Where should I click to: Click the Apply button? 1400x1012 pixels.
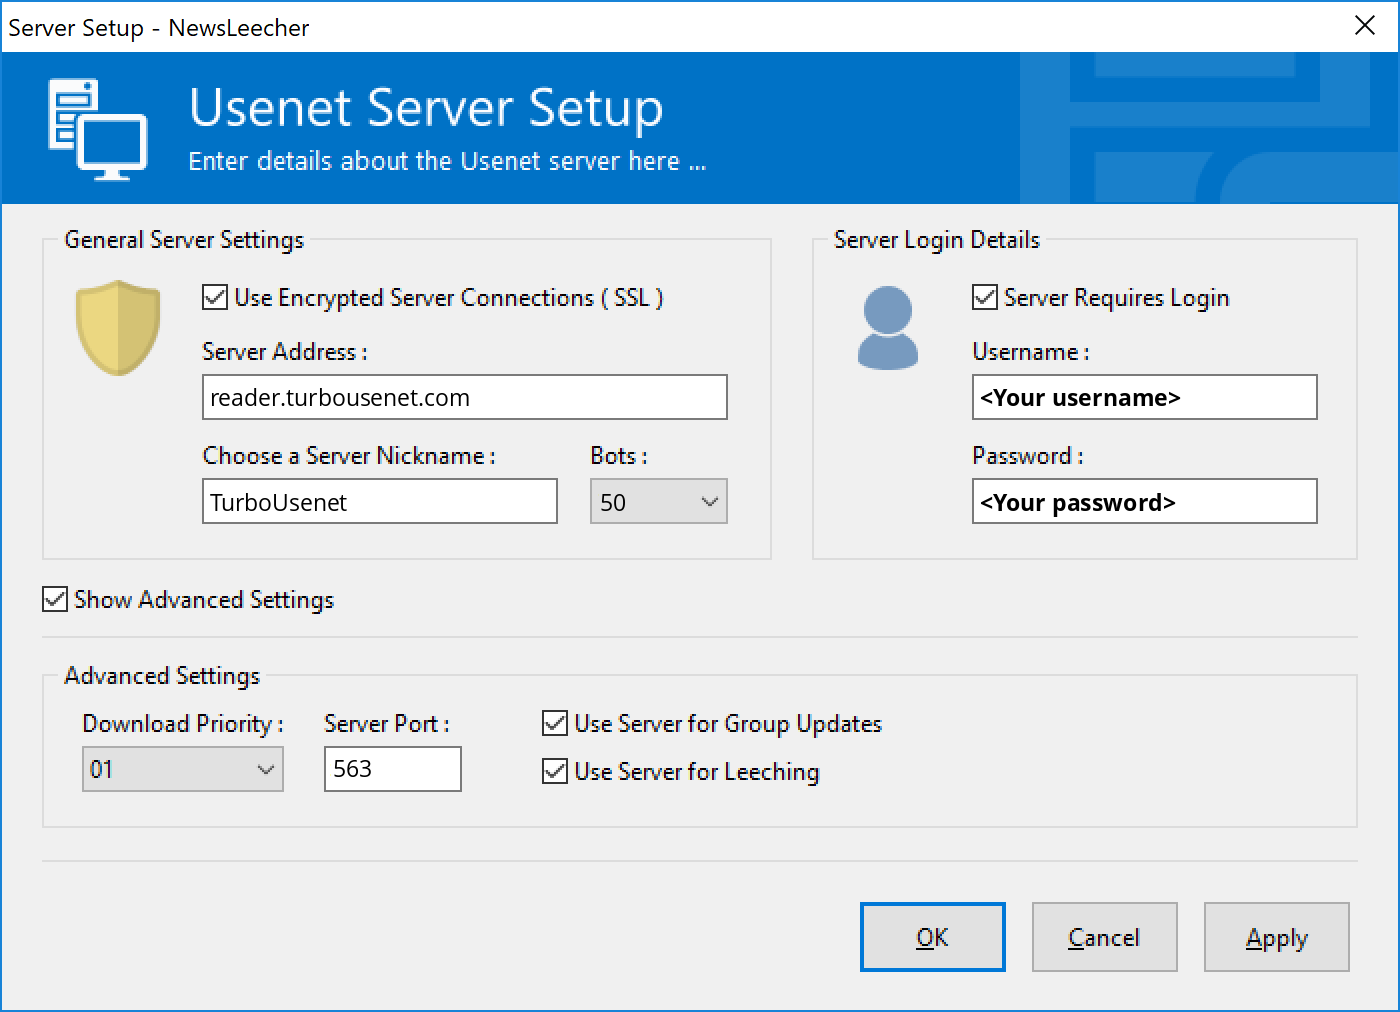[1276, 937]
